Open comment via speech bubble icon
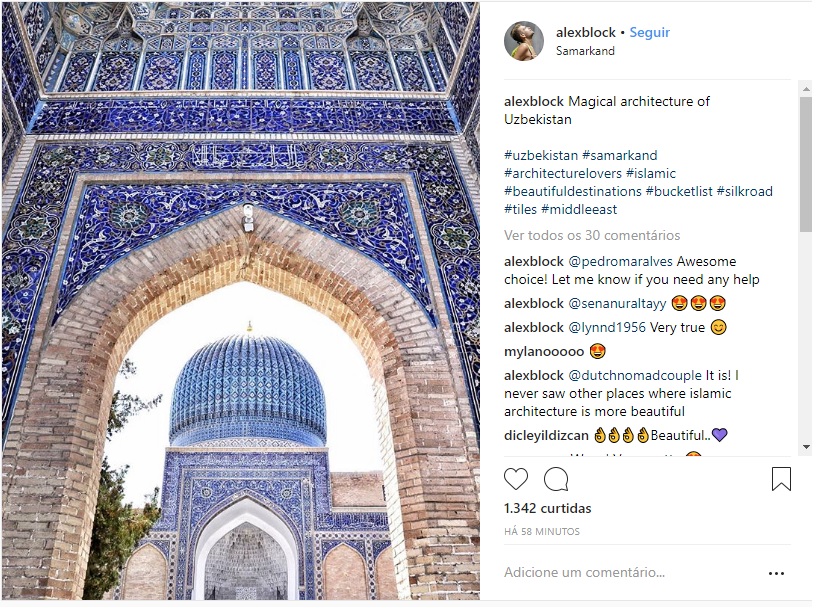The height and width of the screenshot is (608, 816). pyautogui.click(x=556, y=479)
